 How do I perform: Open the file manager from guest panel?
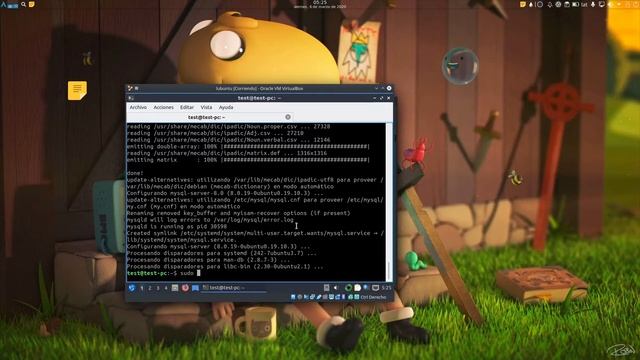click(175, 288)
